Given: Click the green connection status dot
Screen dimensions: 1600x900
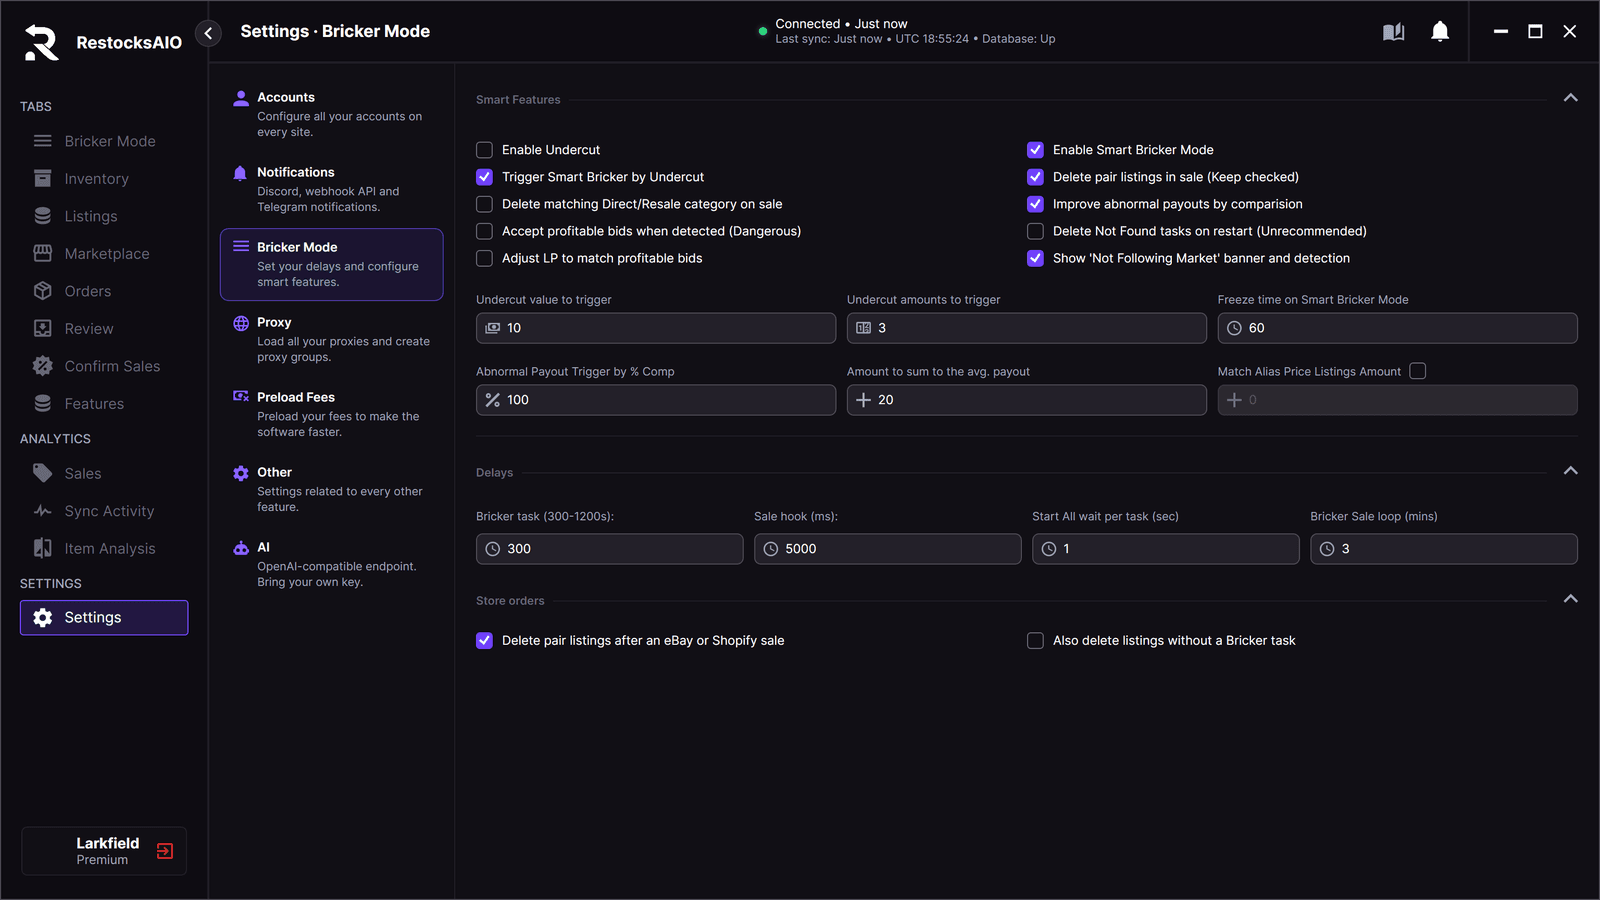Looking at the screenshot, I should tap(763, 32).
